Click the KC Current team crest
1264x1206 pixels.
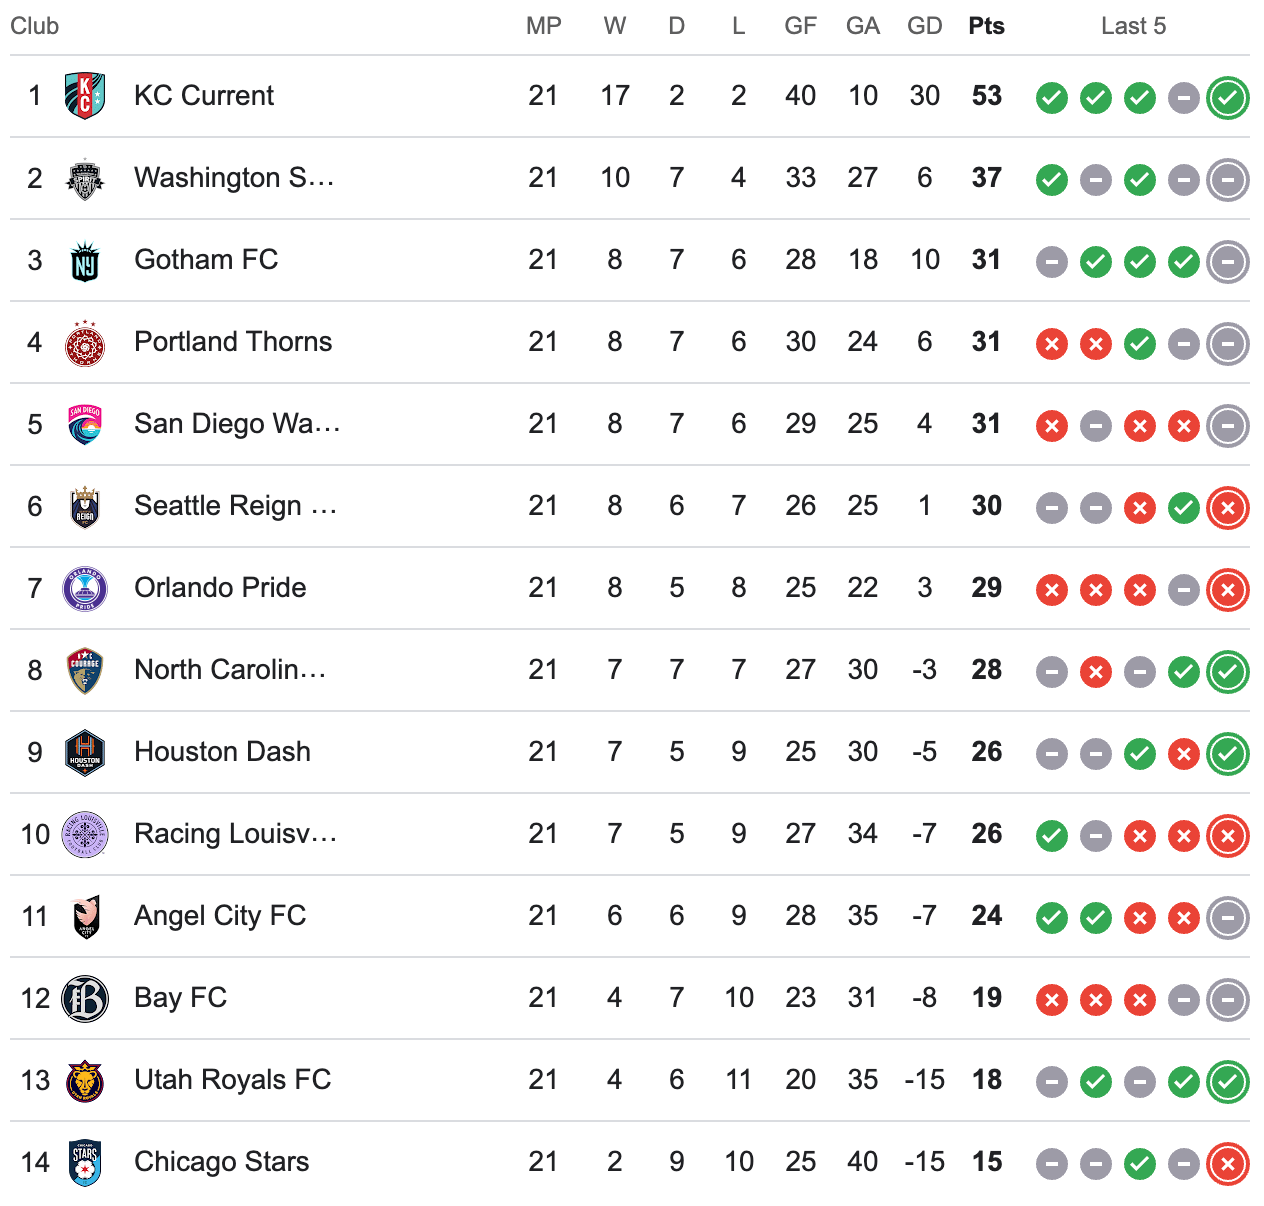click(85, 96)
